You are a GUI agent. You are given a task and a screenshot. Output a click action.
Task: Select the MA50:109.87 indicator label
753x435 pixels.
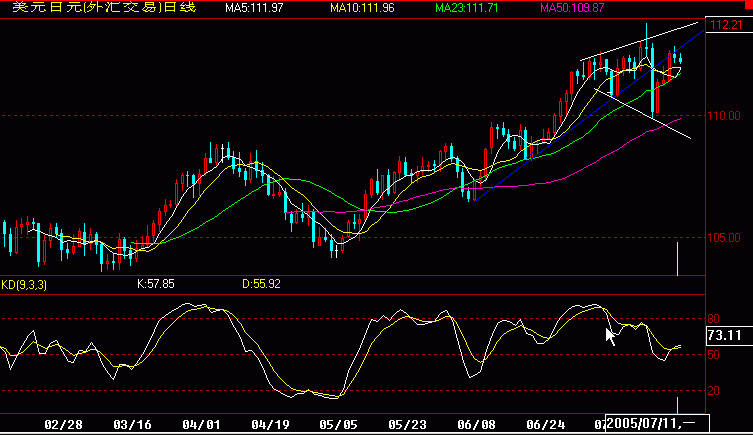coord(572,8)
